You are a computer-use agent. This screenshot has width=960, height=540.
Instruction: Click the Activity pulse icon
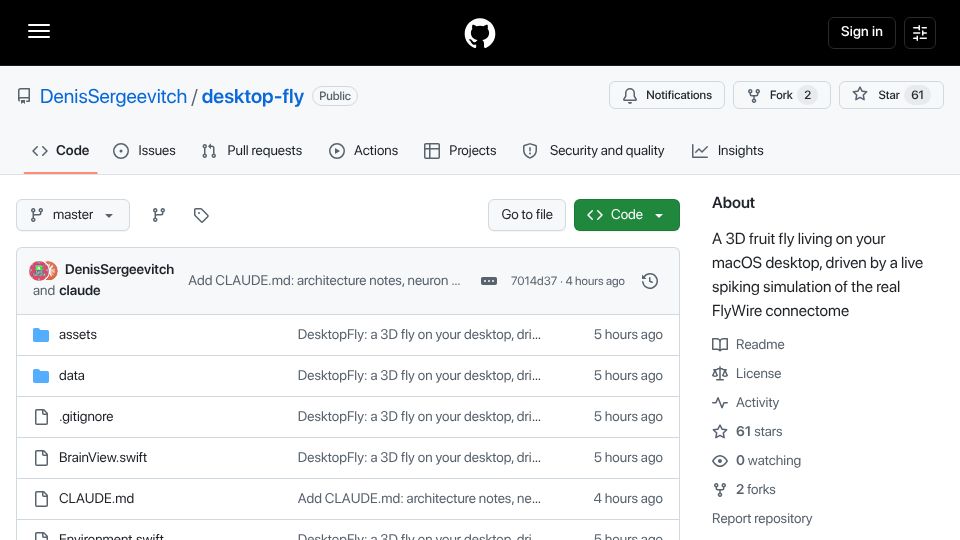click(x=720, y=402)
